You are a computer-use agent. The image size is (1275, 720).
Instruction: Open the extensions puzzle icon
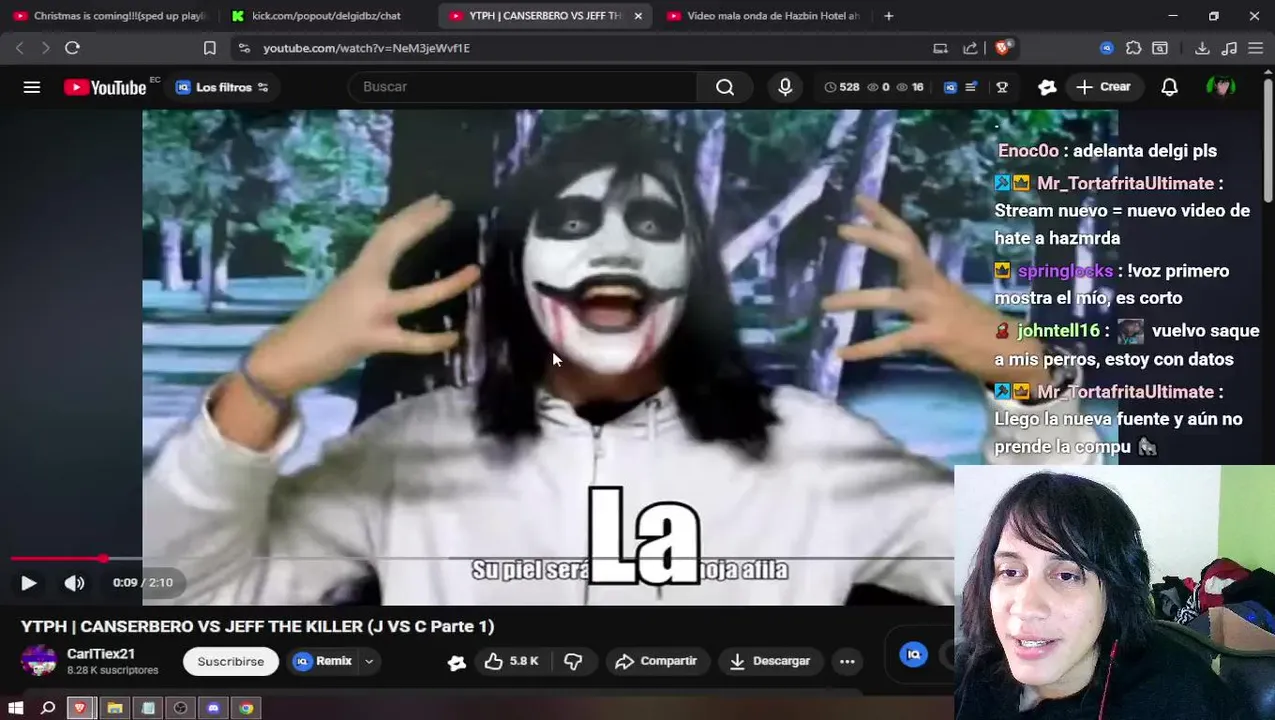(1133, 47)
